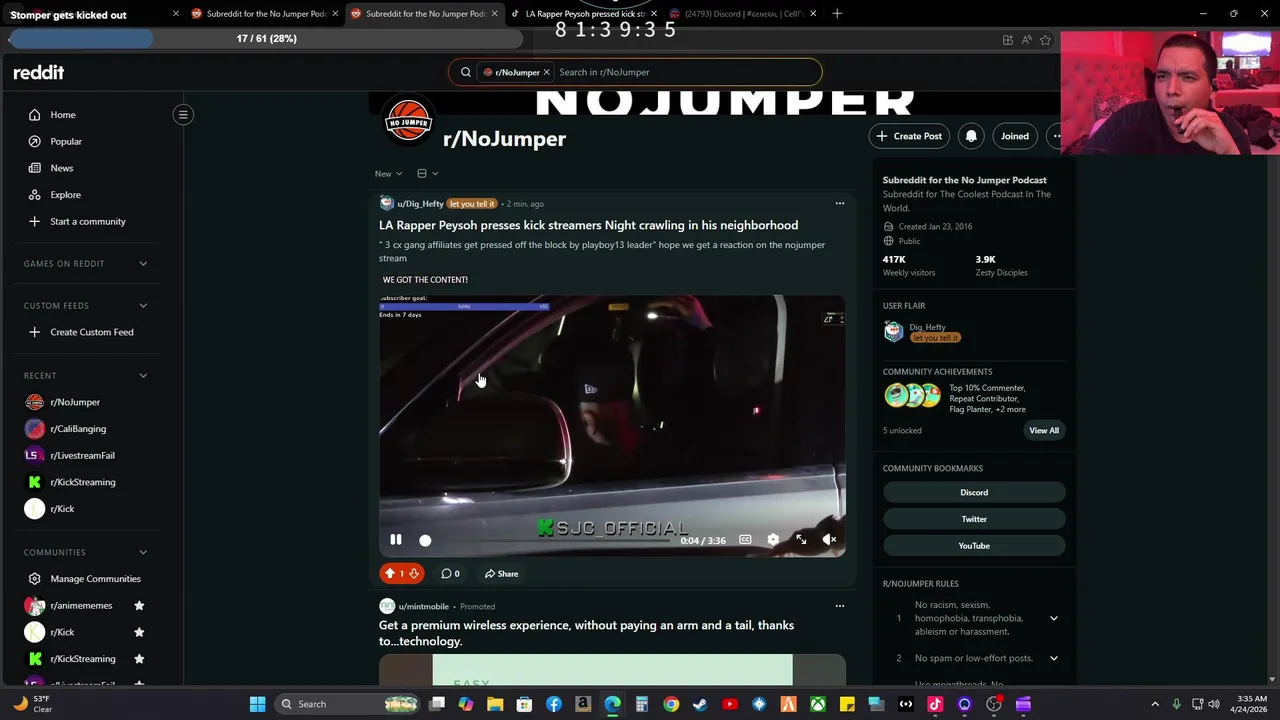The image size is (1280, 720).
Task: Click browser split screen icon
Action: (1007, 40)
